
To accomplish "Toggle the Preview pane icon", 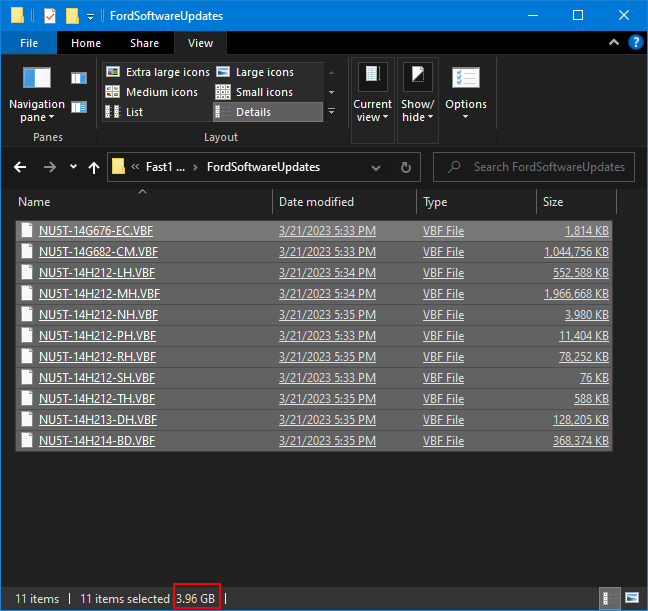I will click(79, 78).
